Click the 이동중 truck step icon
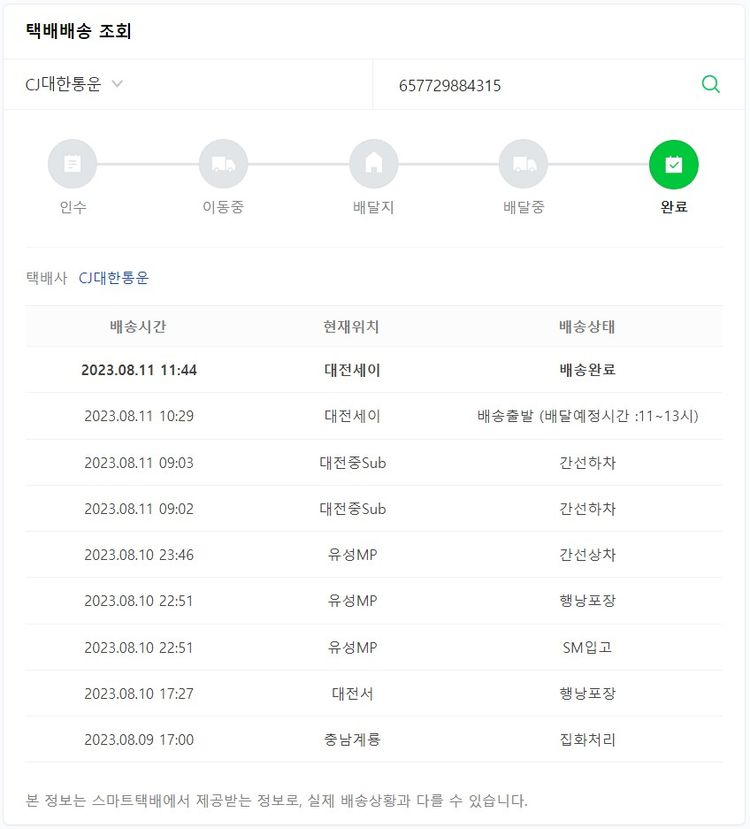750x829 pixels. click(223, 164)
